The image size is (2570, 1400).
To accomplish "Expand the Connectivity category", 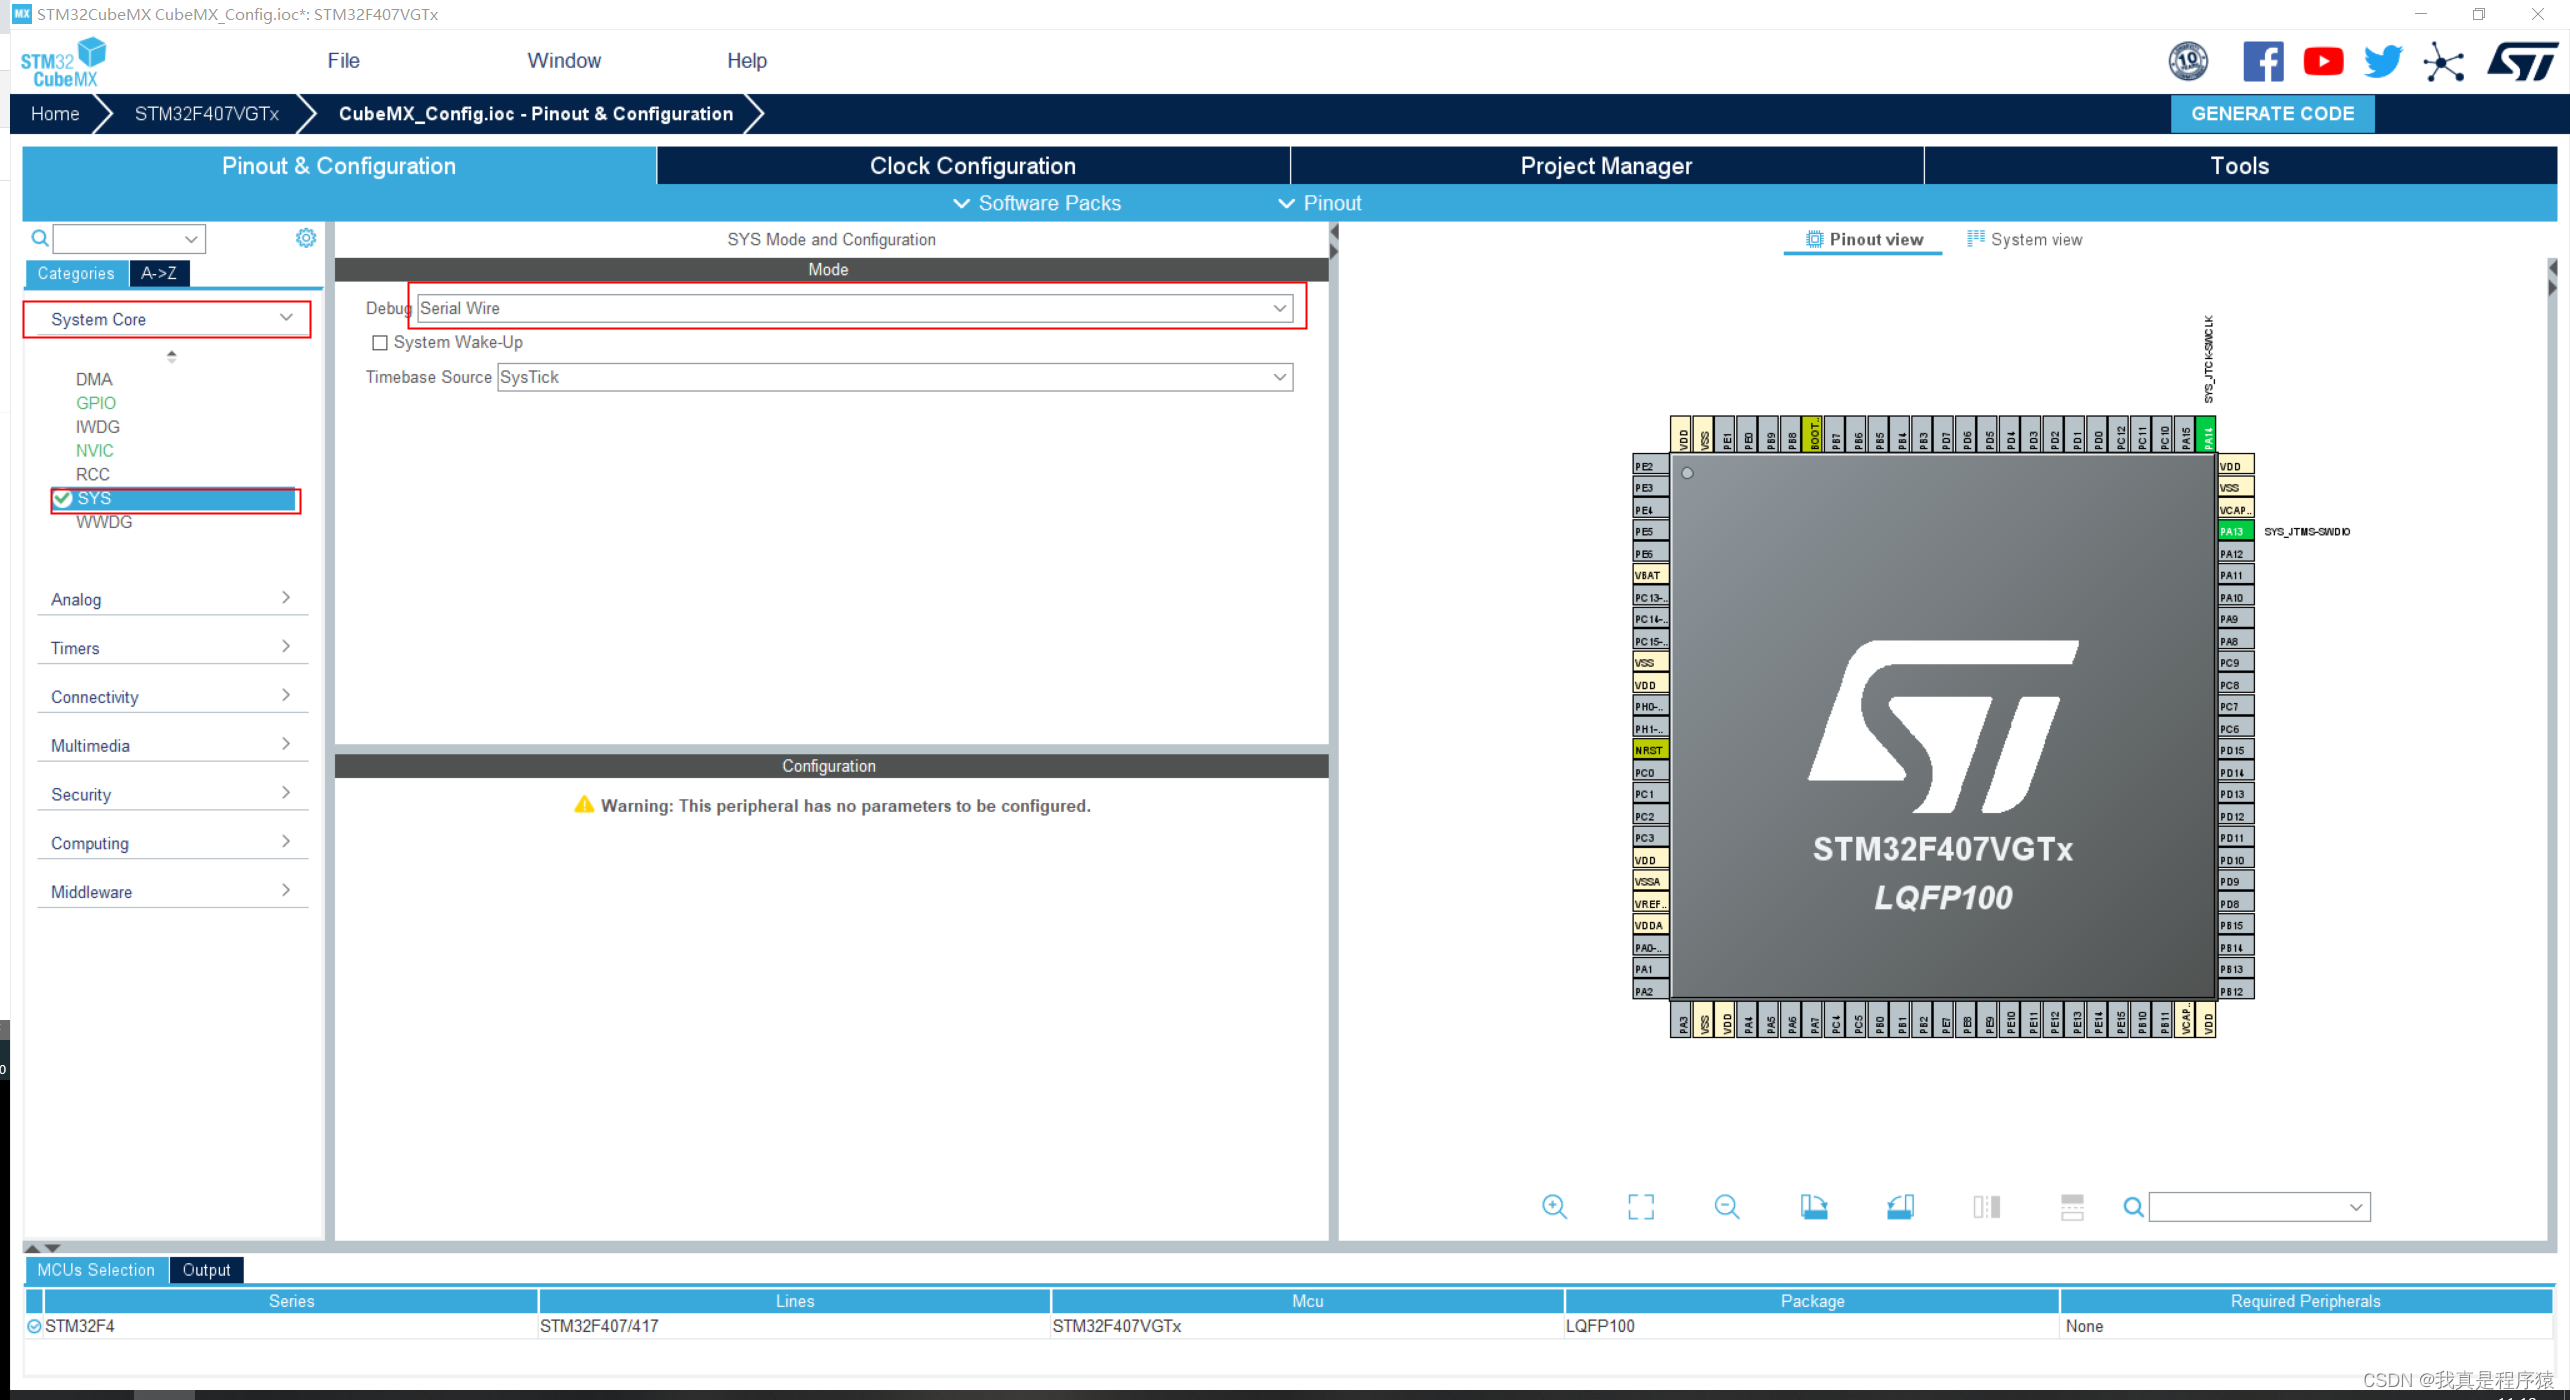I will point(172,697).
